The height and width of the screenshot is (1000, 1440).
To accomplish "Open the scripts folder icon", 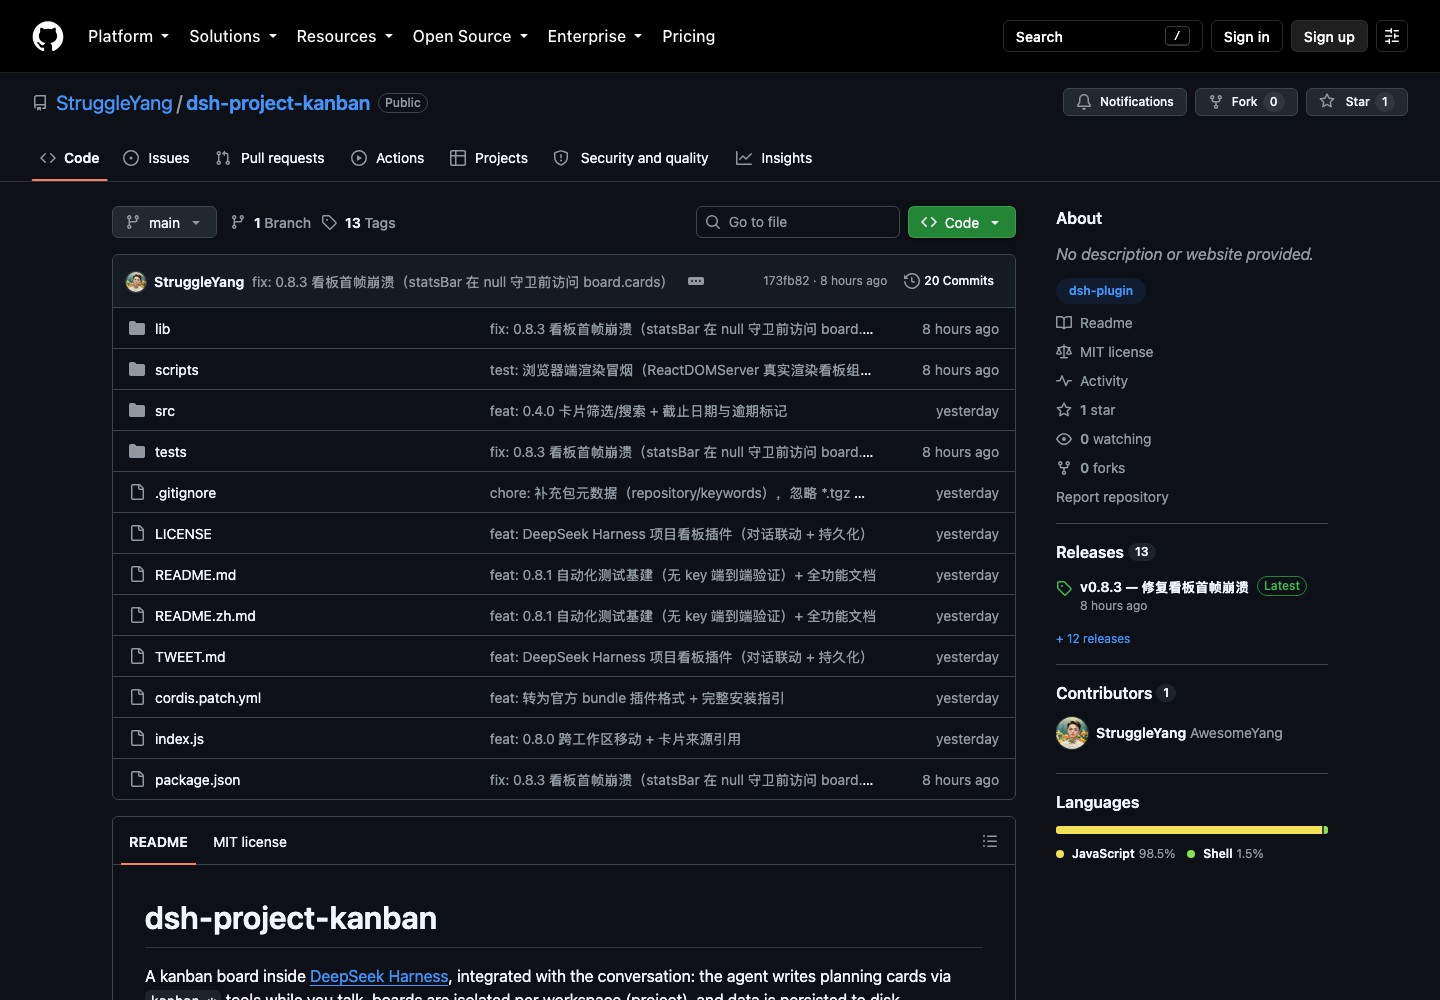I will click(137, 369).
